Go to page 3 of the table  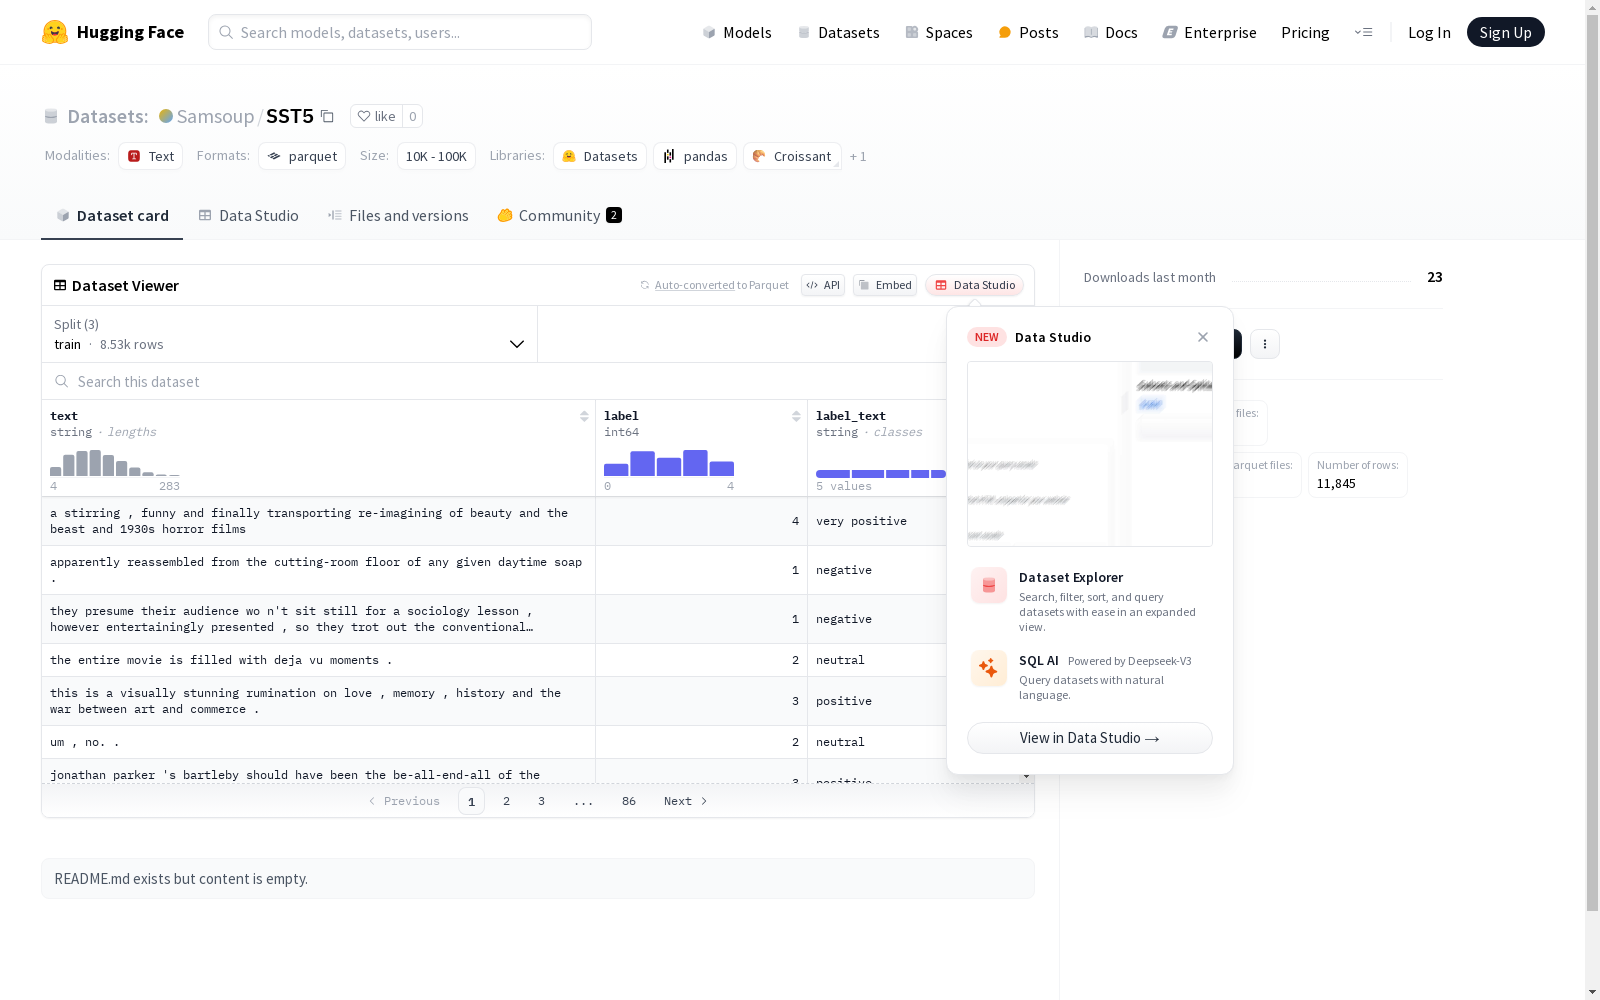pos(542,801)
